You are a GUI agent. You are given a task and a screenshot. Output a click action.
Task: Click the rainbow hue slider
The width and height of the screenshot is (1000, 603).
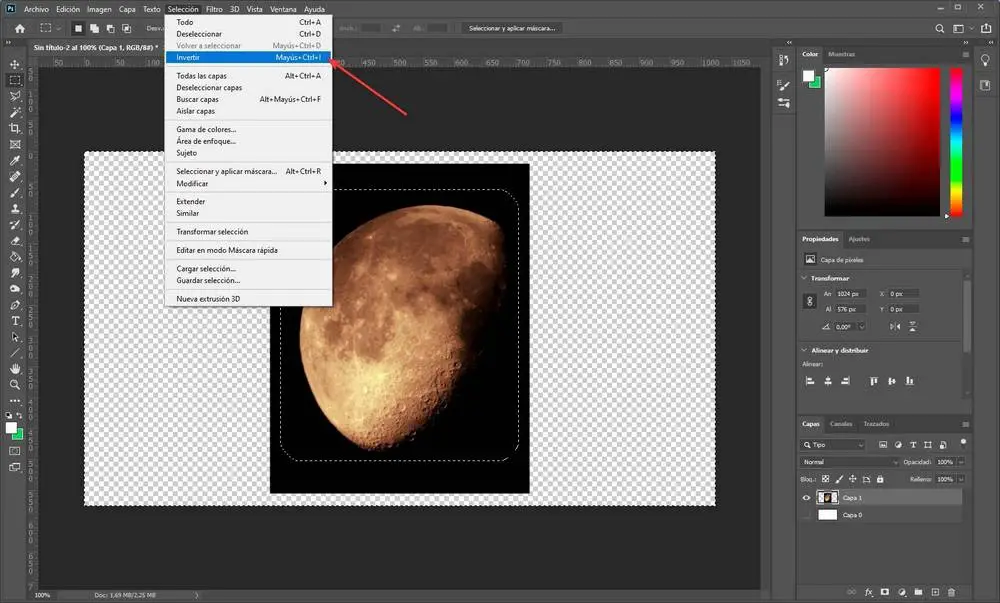[956, 140]
